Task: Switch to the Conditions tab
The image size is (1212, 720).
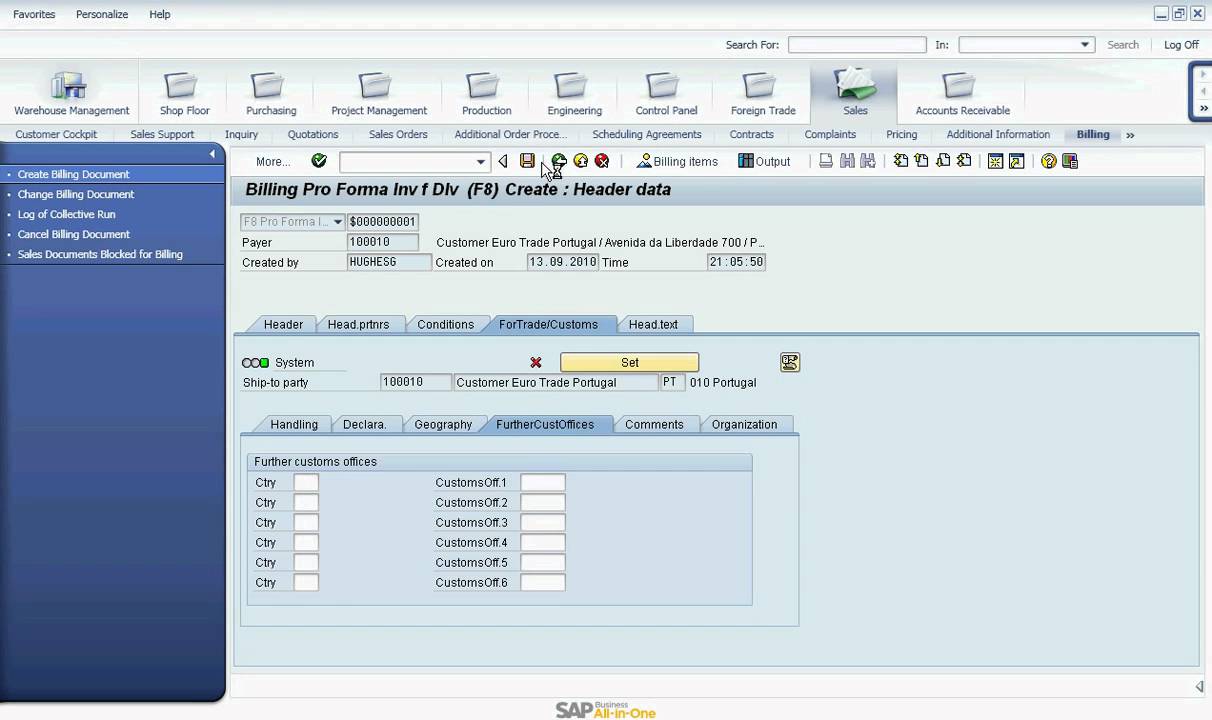Action: click(x=445, y=324)
